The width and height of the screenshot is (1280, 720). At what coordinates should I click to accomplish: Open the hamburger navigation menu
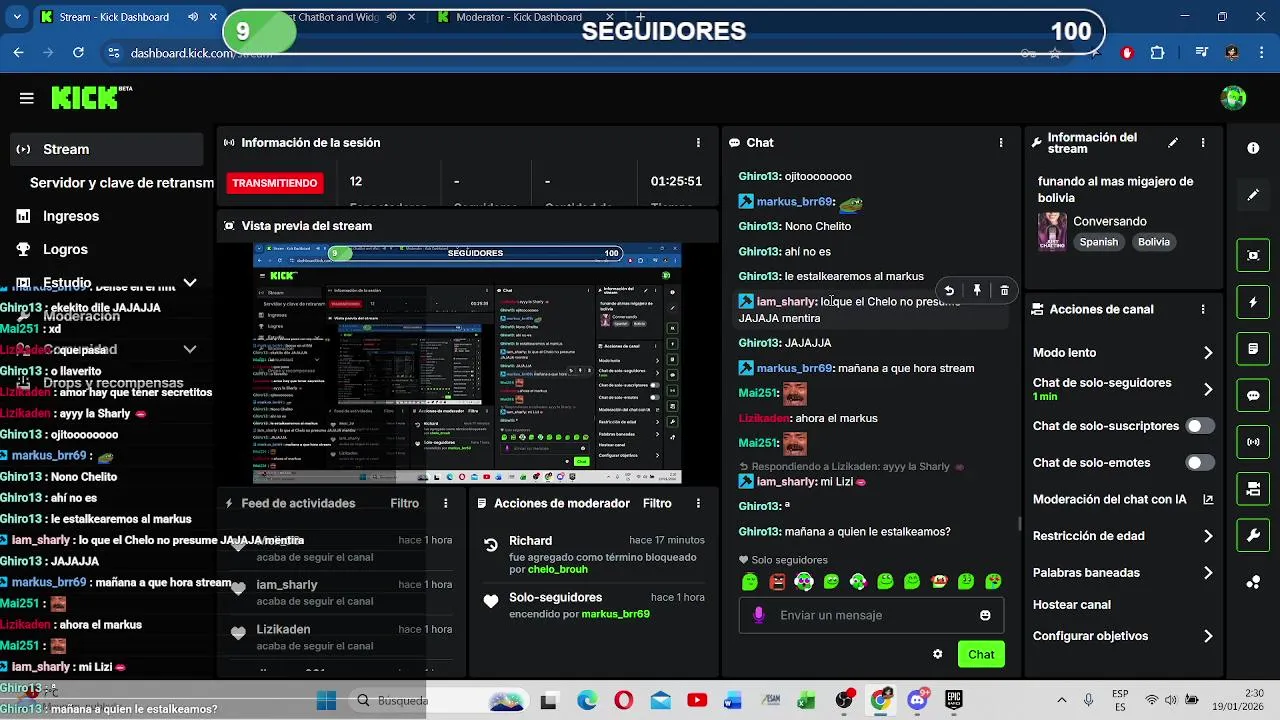point(27,98)
